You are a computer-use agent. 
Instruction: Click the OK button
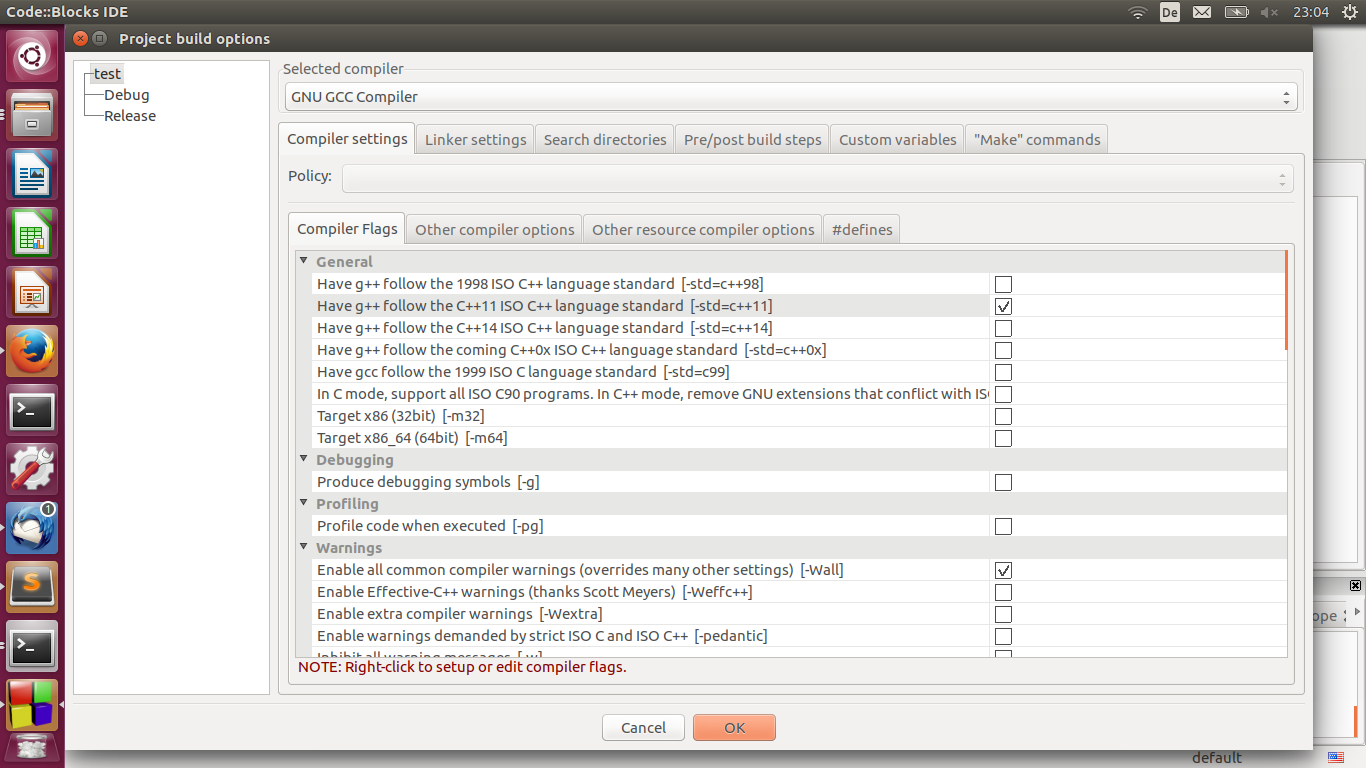coord(734,727)
